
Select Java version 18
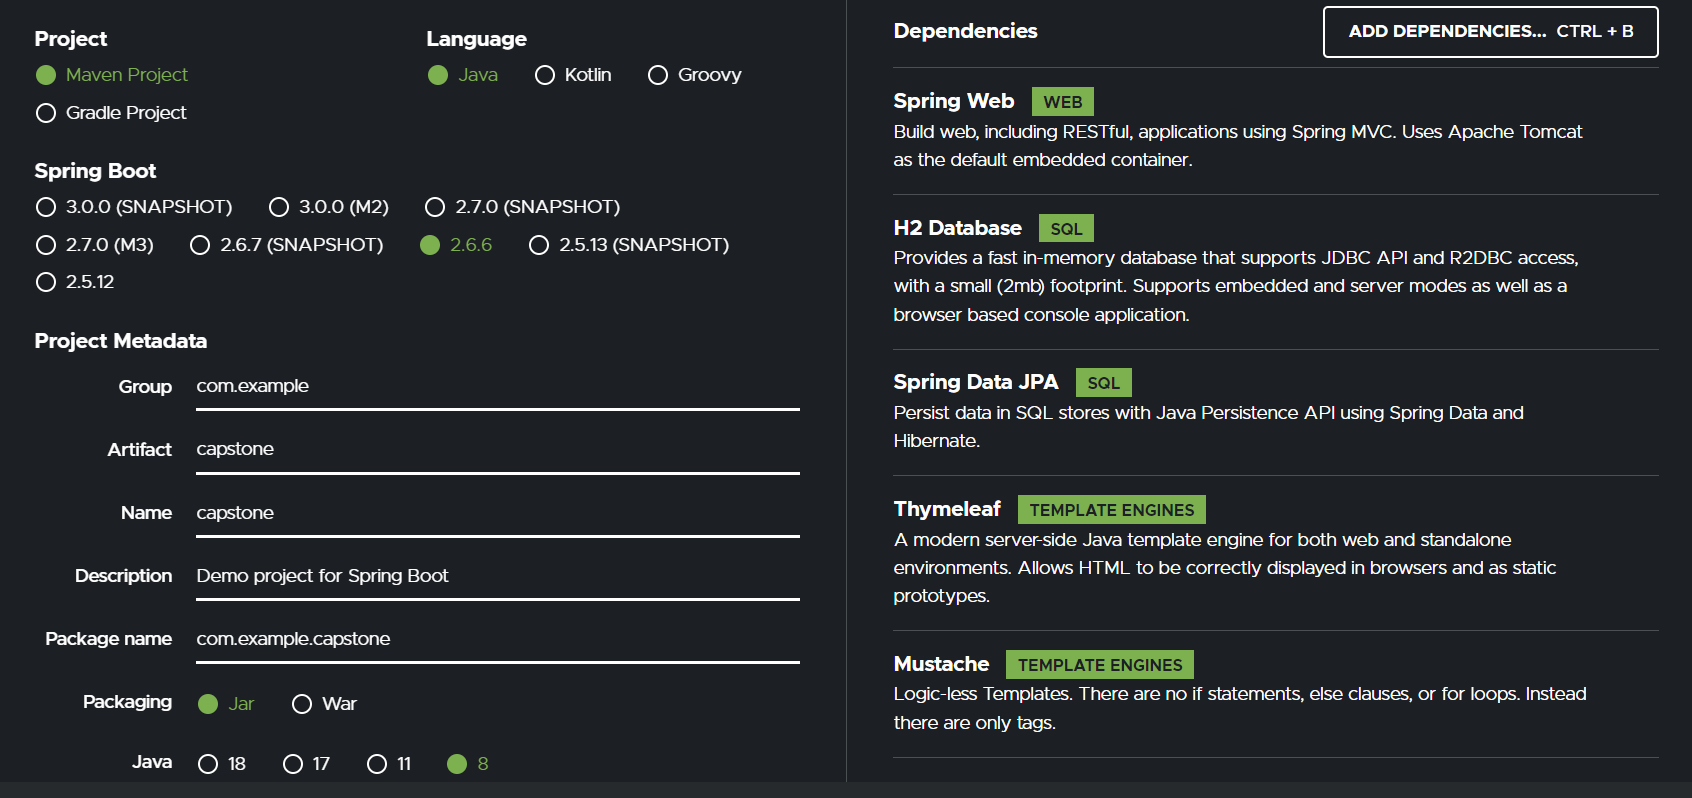click(x=222, y=764)
